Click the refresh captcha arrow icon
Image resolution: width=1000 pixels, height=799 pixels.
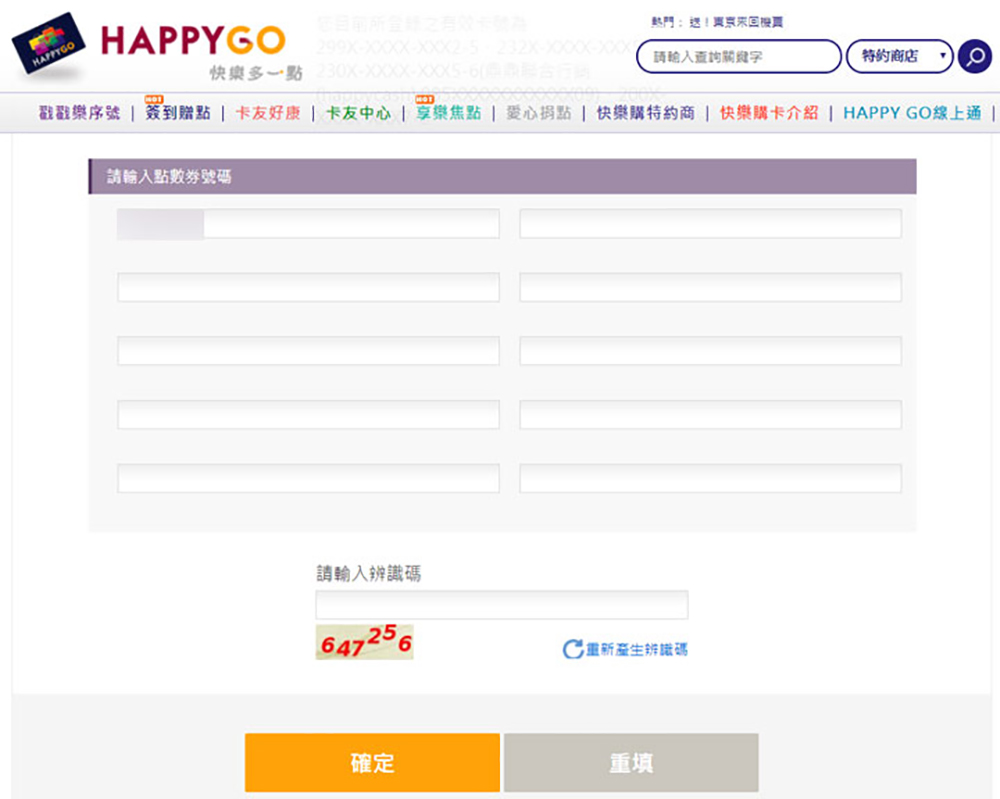tap(572, 649)
